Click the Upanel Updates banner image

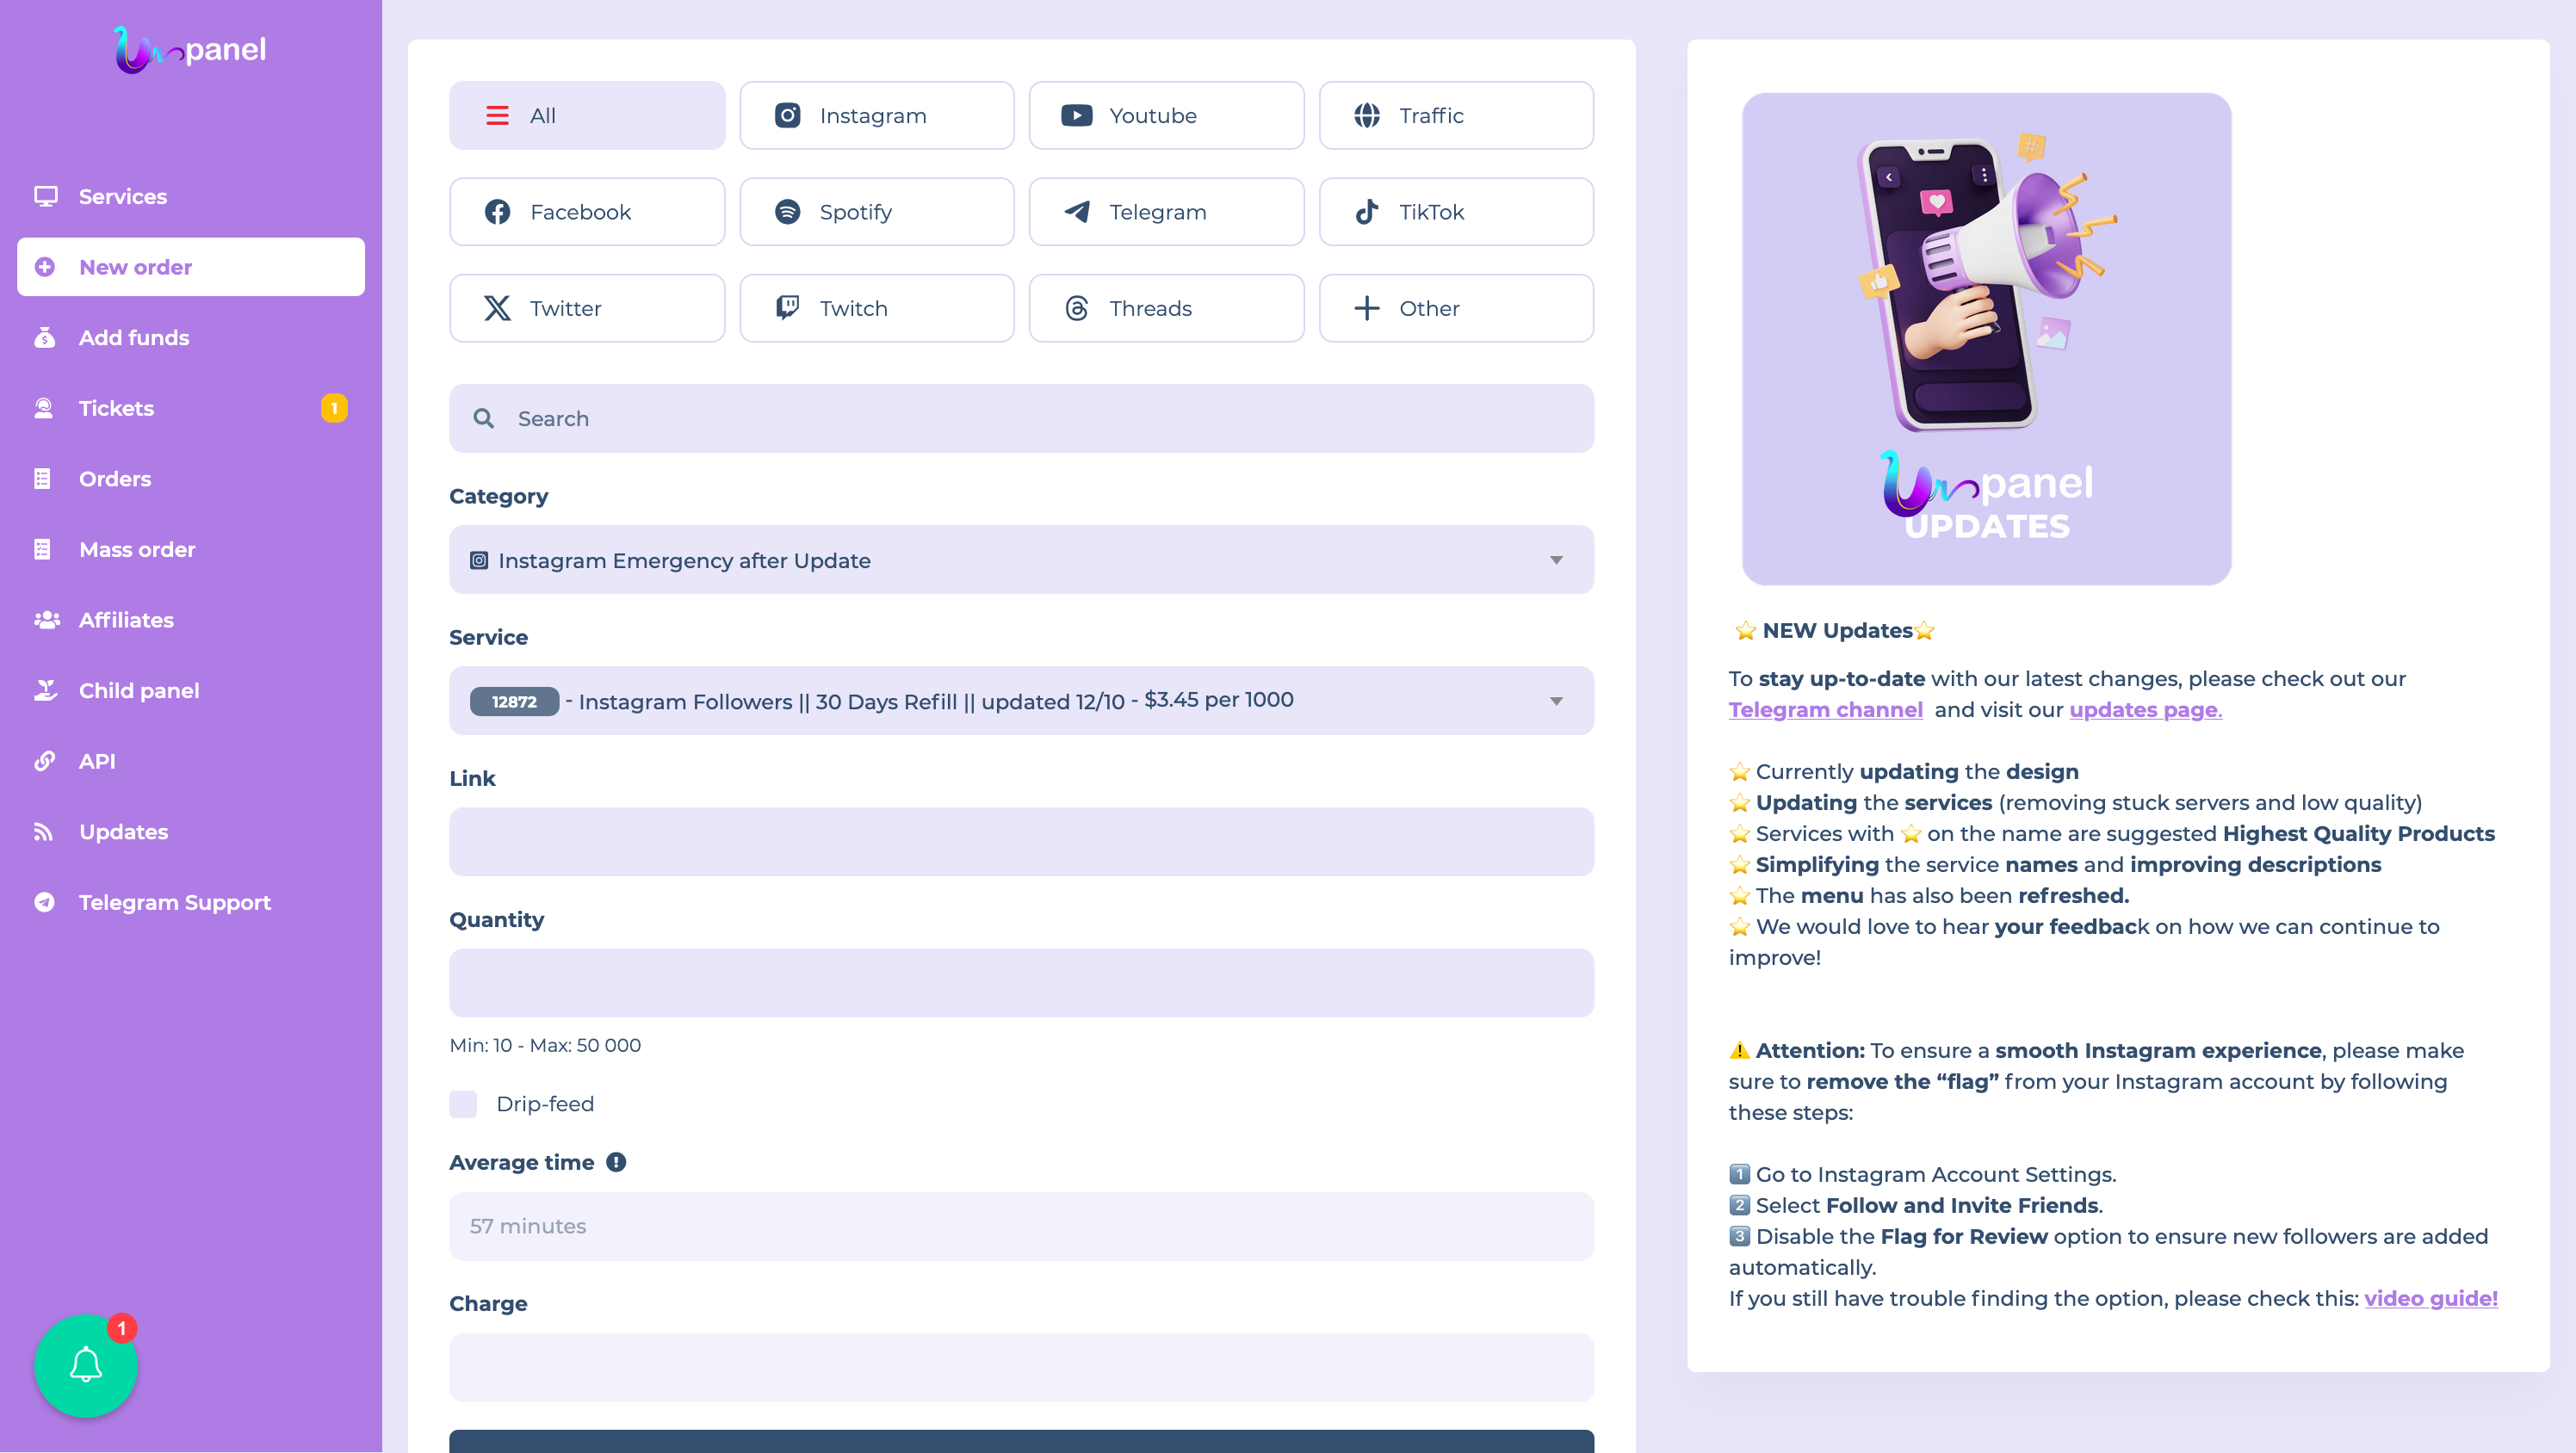tap(1986, 339)
